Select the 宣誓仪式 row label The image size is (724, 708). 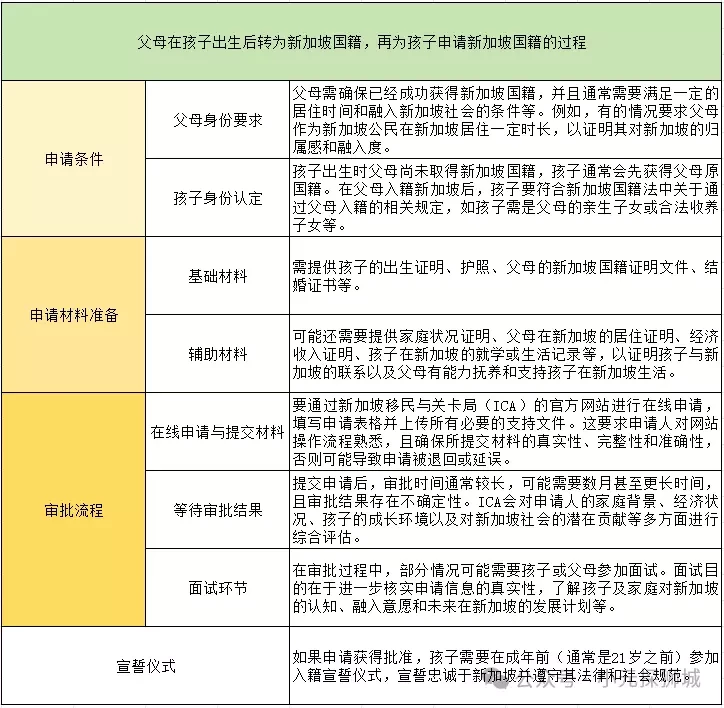tap(146, 666)
